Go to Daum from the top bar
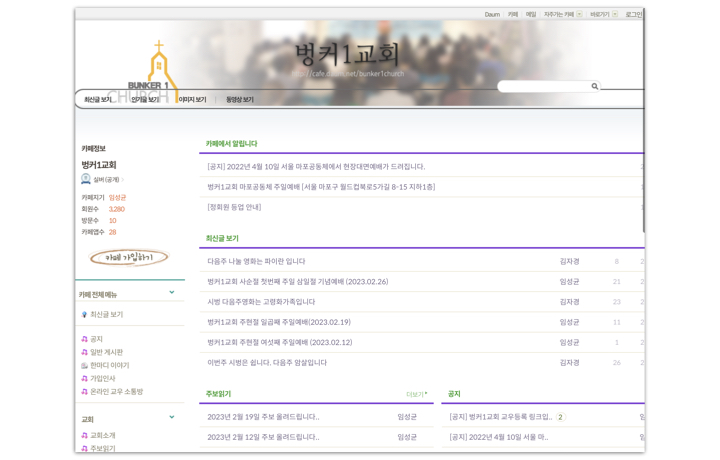 point(492,14)
